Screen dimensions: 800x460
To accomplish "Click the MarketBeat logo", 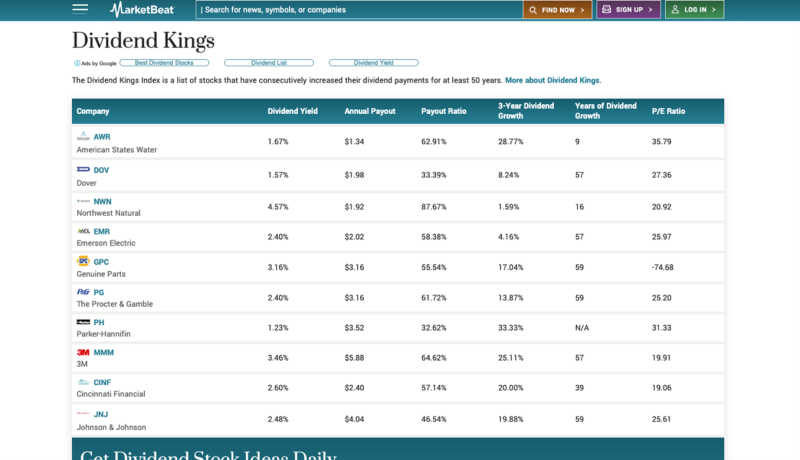I will (x=142, y=9).
